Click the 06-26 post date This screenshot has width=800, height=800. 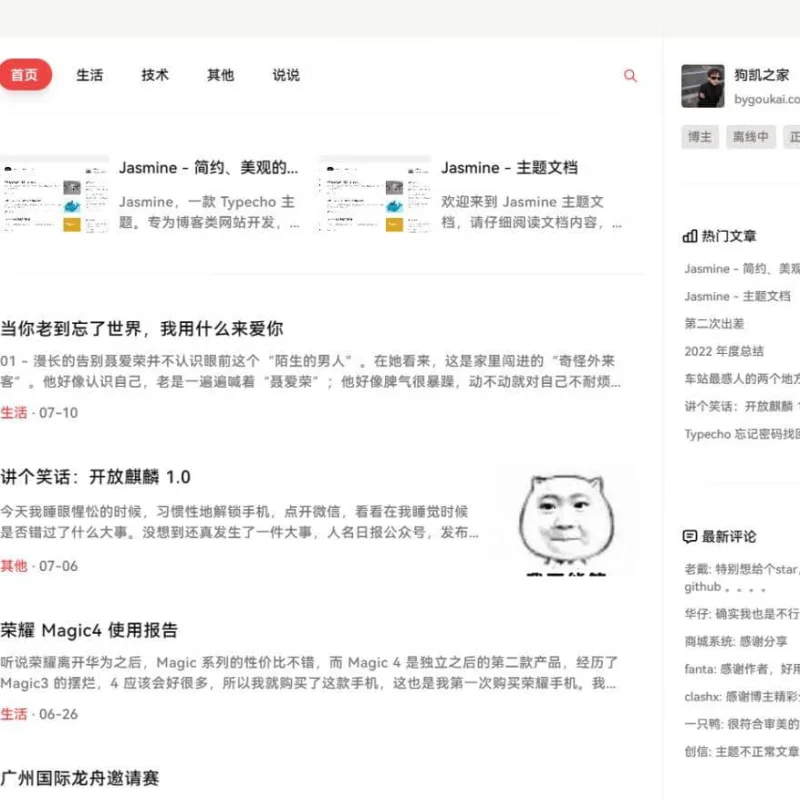[x=59, y=714]
